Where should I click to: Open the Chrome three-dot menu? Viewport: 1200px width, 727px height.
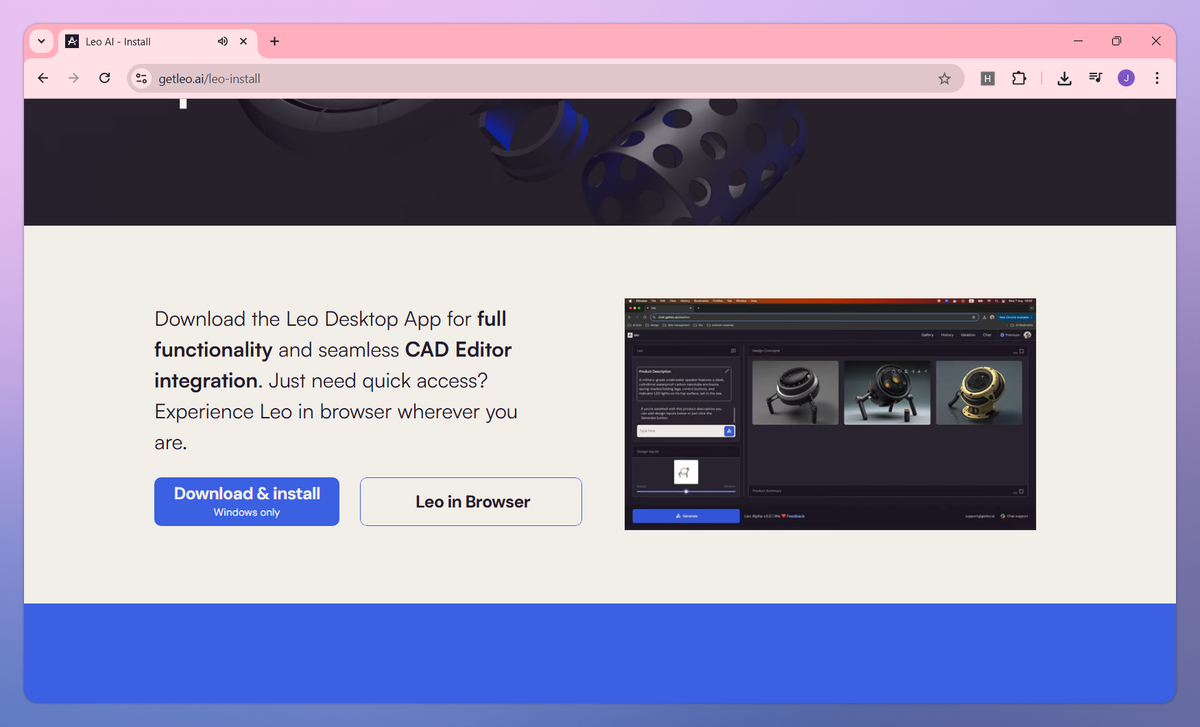(x=1157, y=78)
